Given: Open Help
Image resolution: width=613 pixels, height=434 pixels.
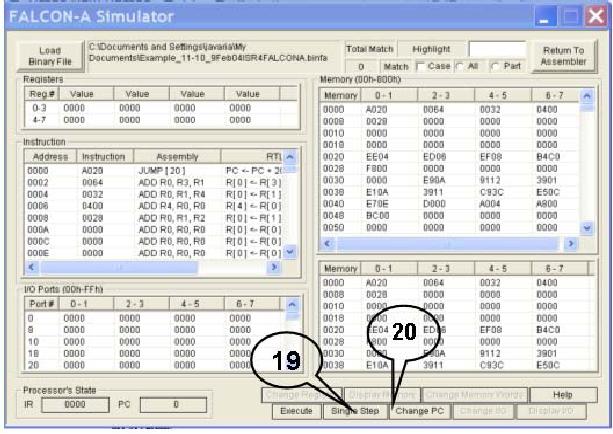Looking at the screenshot, I should coord(563,395).
